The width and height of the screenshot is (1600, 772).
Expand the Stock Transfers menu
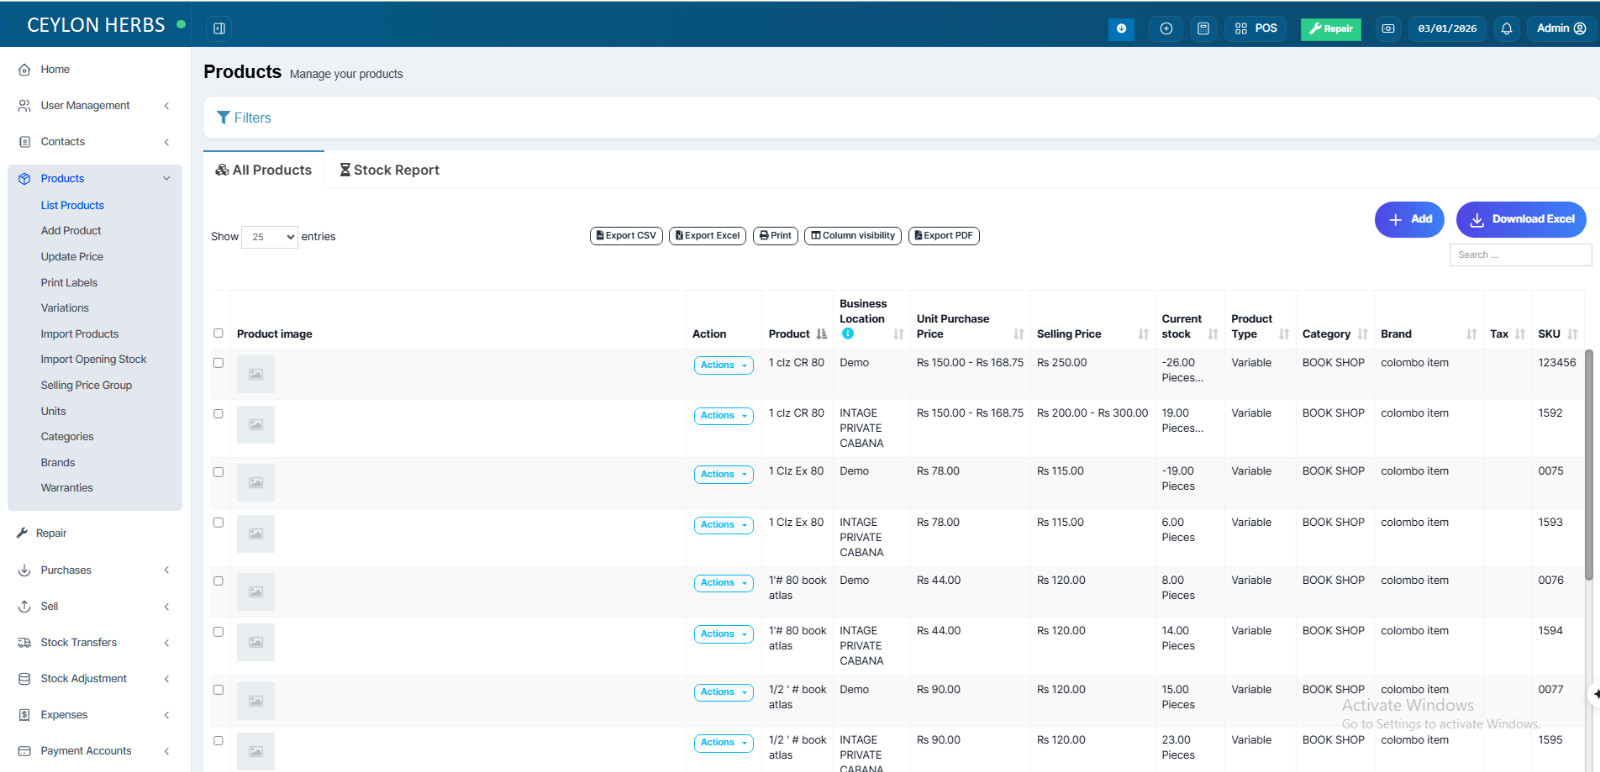click(95, 643)
